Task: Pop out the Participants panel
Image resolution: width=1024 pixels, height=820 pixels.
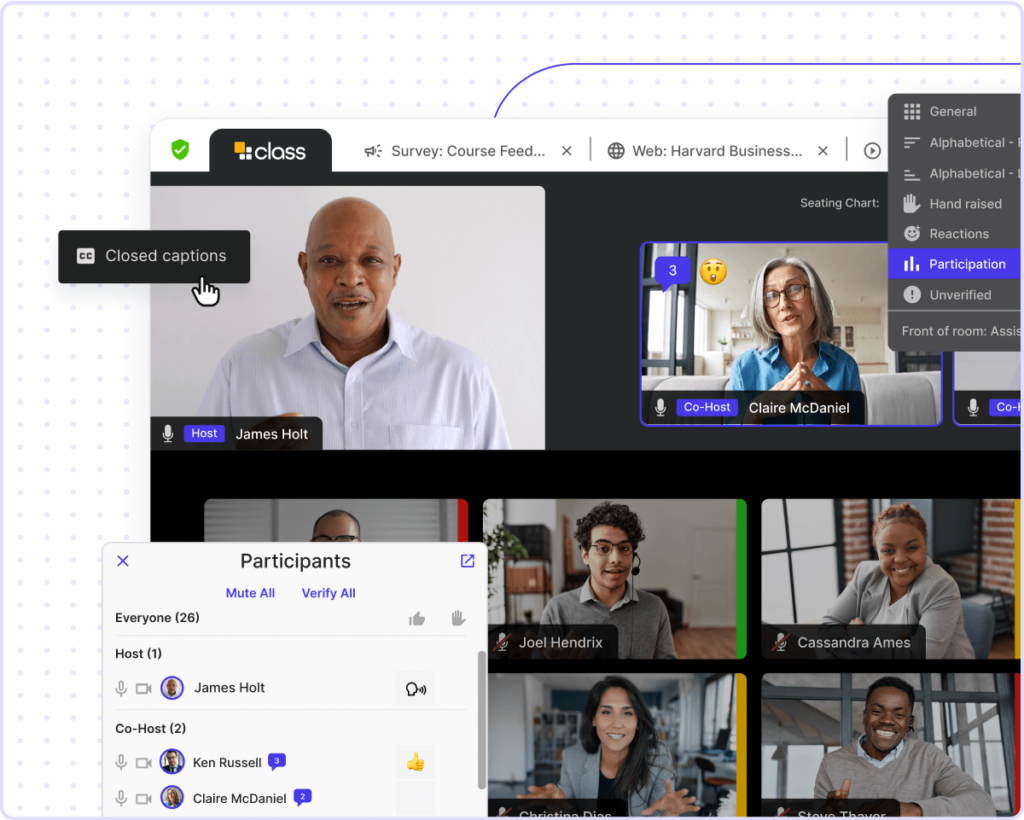Action: [467, 561]
